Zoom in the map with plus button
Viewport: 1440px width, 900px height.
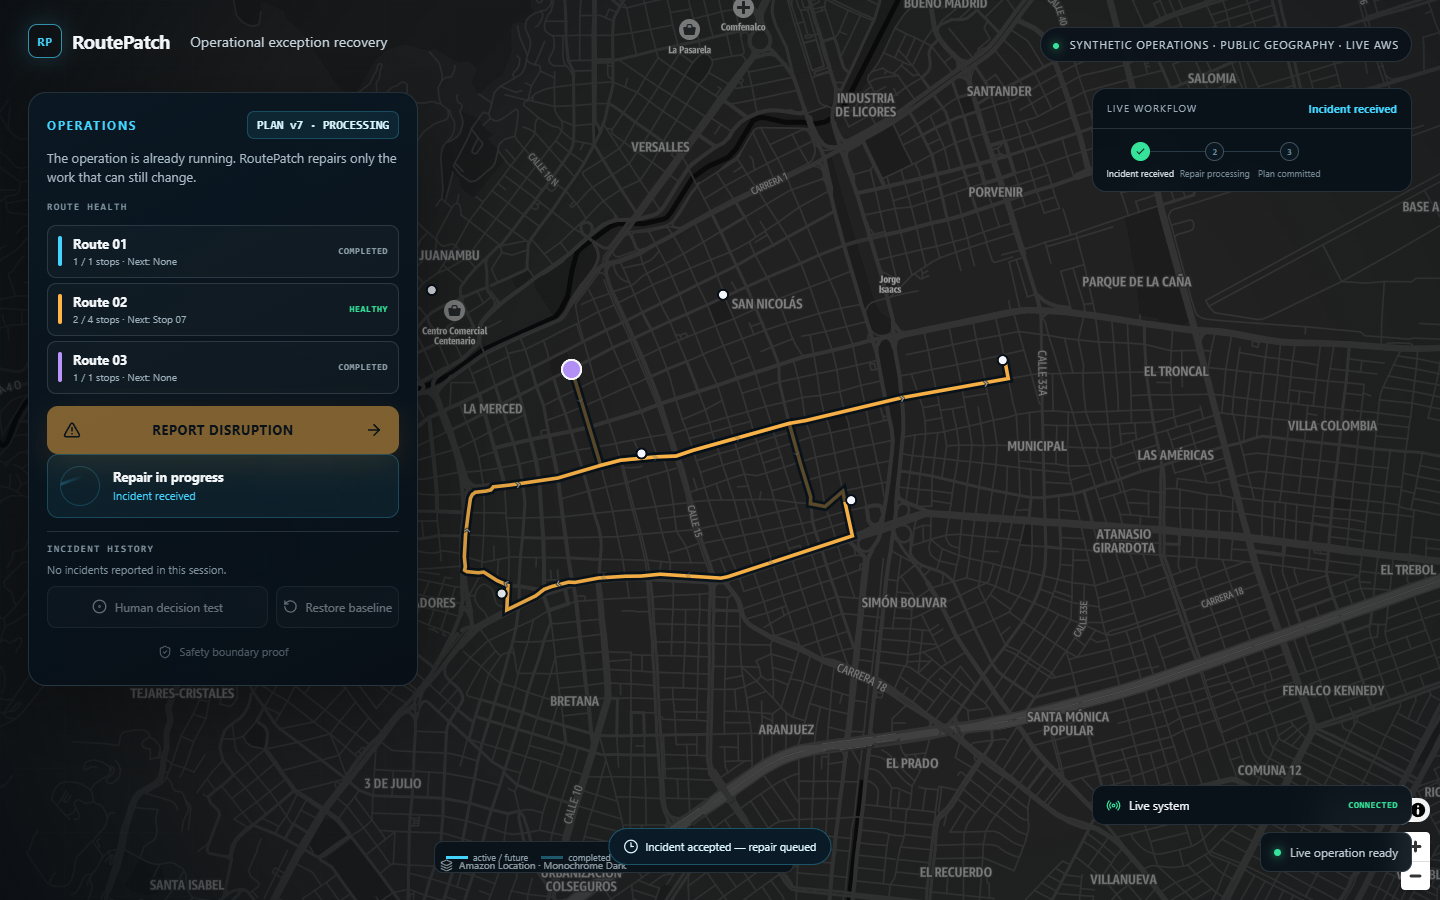coord(1416,846)
